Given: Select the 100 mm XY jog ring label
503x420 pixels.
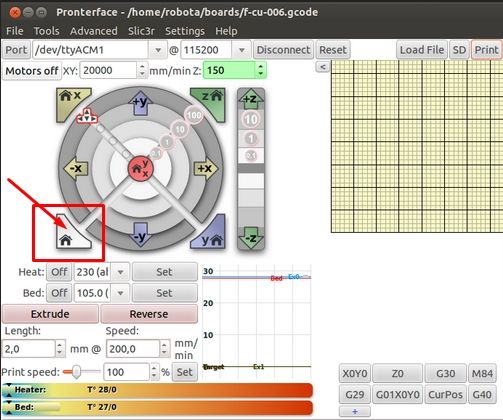Looking at the screenshot, I should click(x=194, y=115).
